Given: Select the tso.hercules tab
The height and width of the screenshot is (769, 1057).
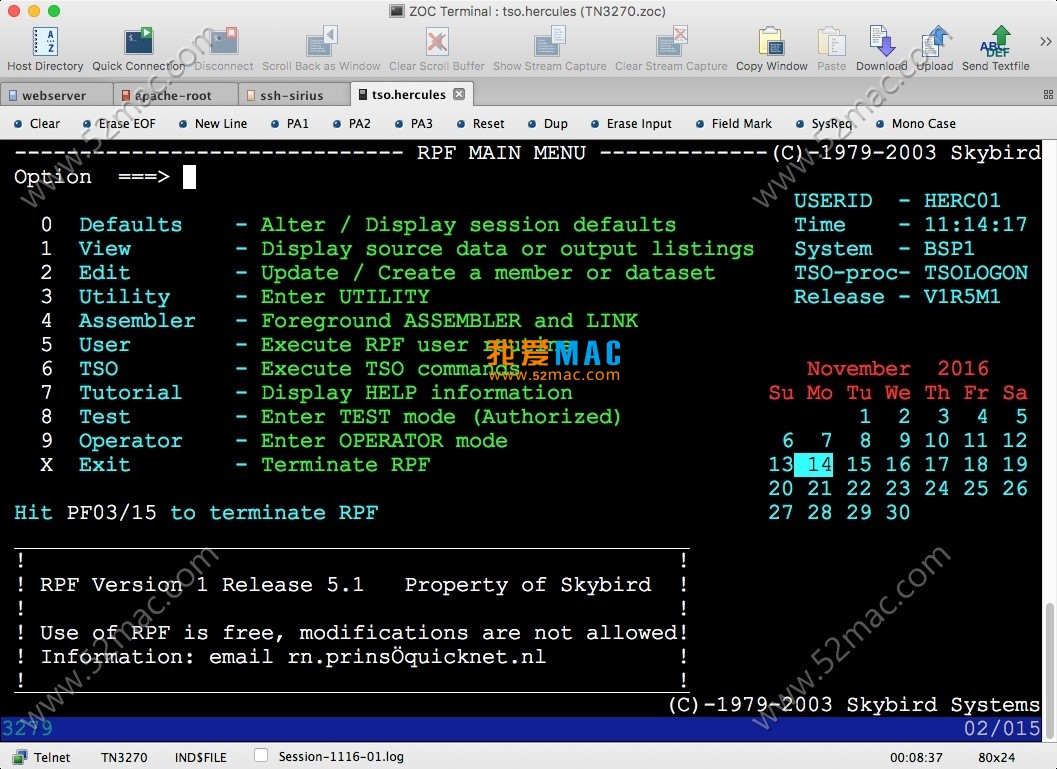Looking at the screenshot, I should tap(409, 94).
